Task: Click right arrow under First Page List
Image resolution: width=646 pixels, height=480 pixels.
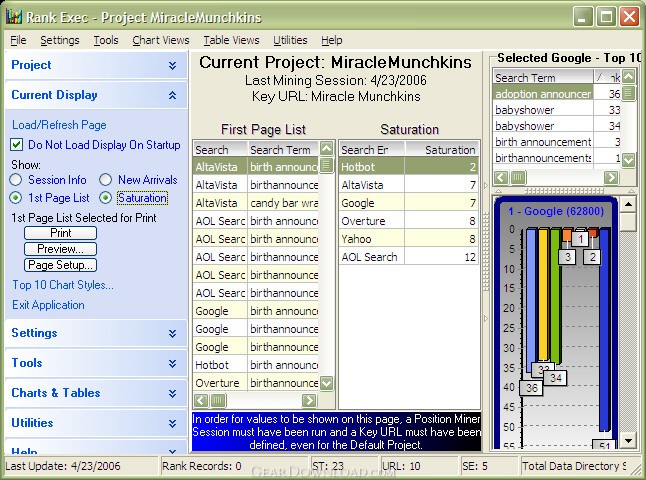Action: pyautogui.click(x=309, y=400)
